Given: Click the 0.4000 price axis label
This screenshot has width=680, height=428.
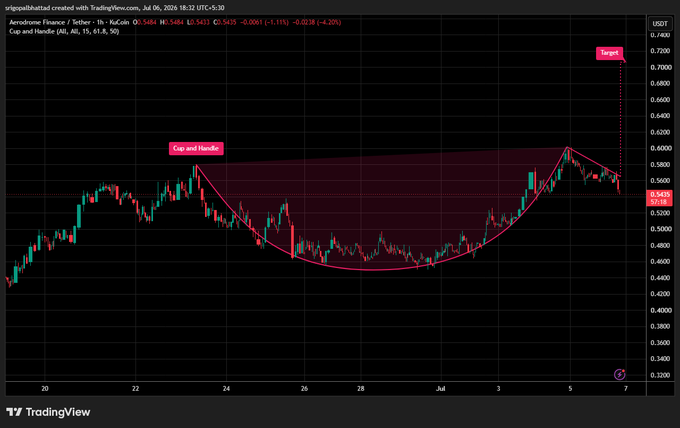Looking at the screenshot, I should 661,310.
